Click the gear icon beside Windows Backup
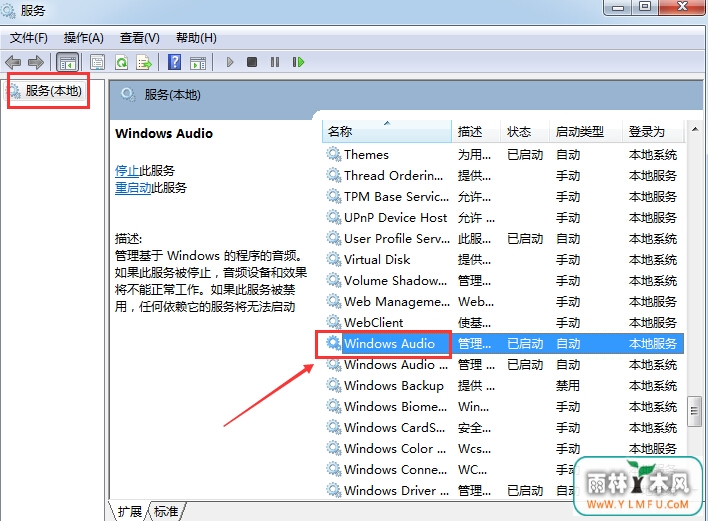 coord(334,386)
